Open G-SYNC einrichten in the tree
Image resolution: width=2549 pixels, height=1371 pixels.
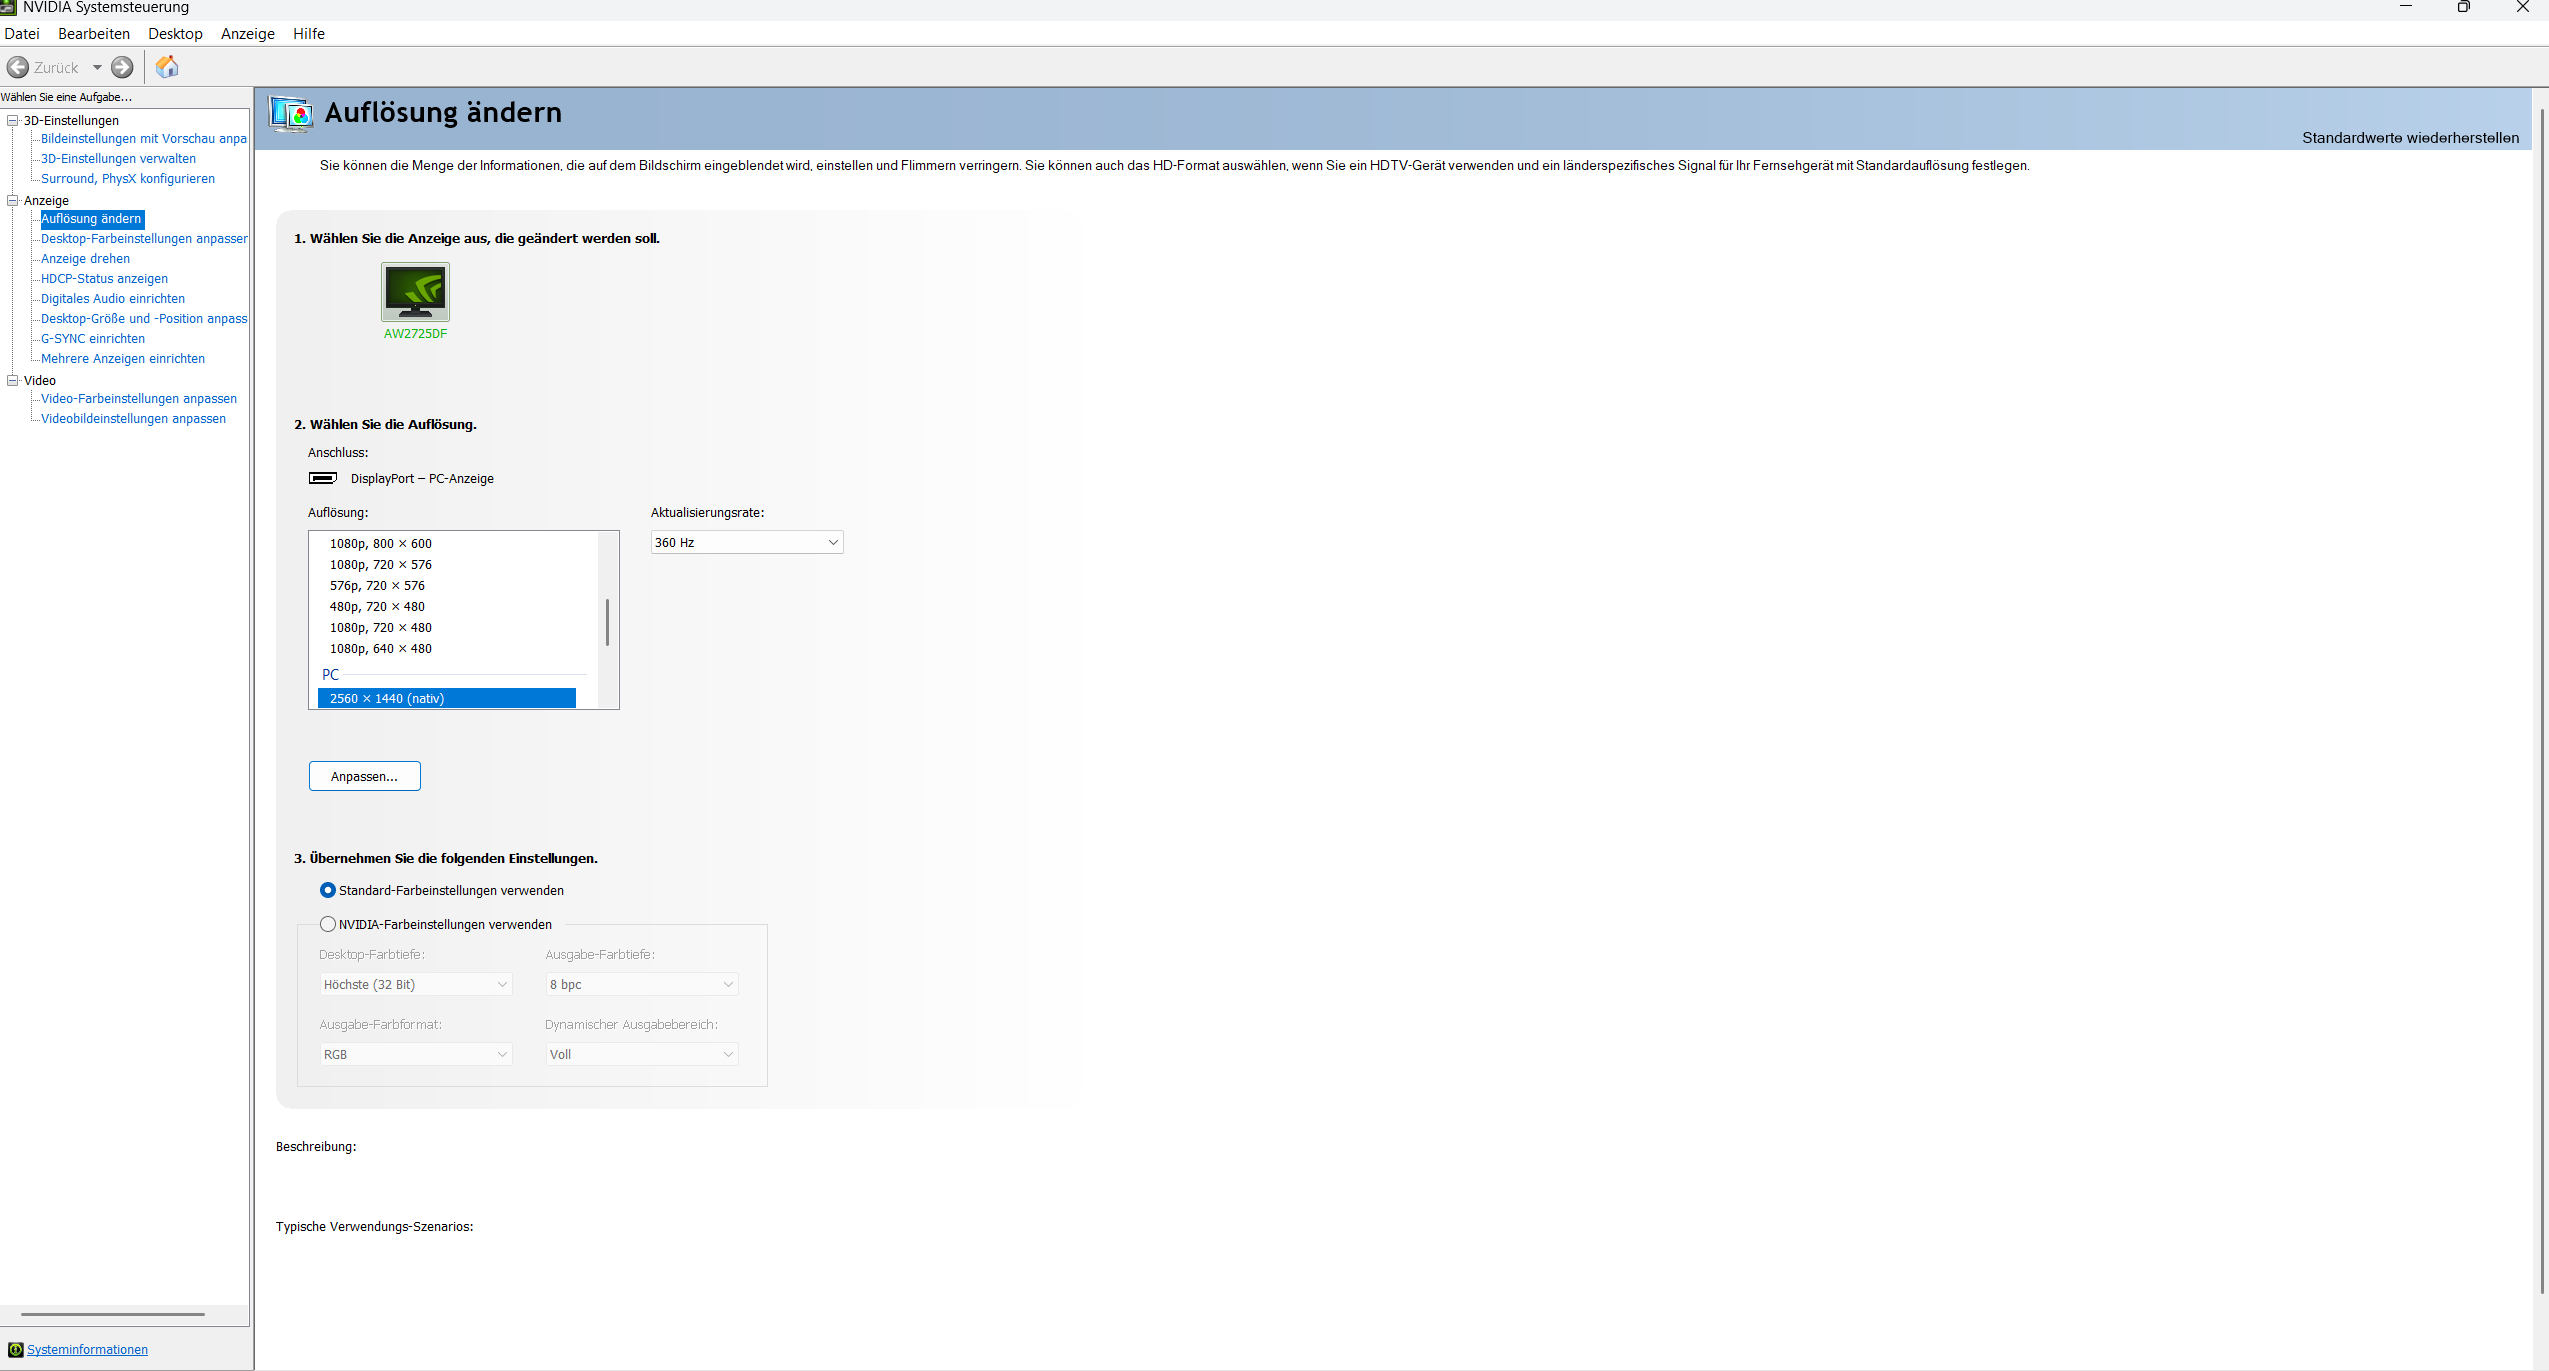tap(93, 338)
